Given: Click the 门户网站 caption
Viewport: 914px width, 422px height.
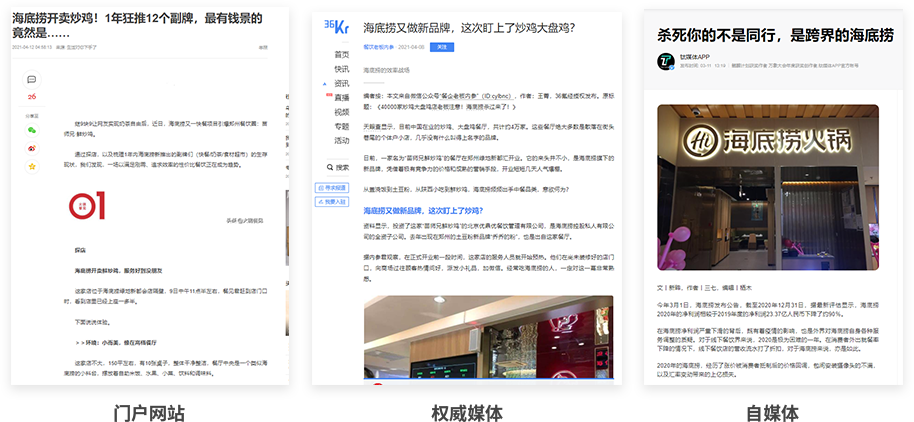Looking at the screenshot, I should [x=149, y=413].
